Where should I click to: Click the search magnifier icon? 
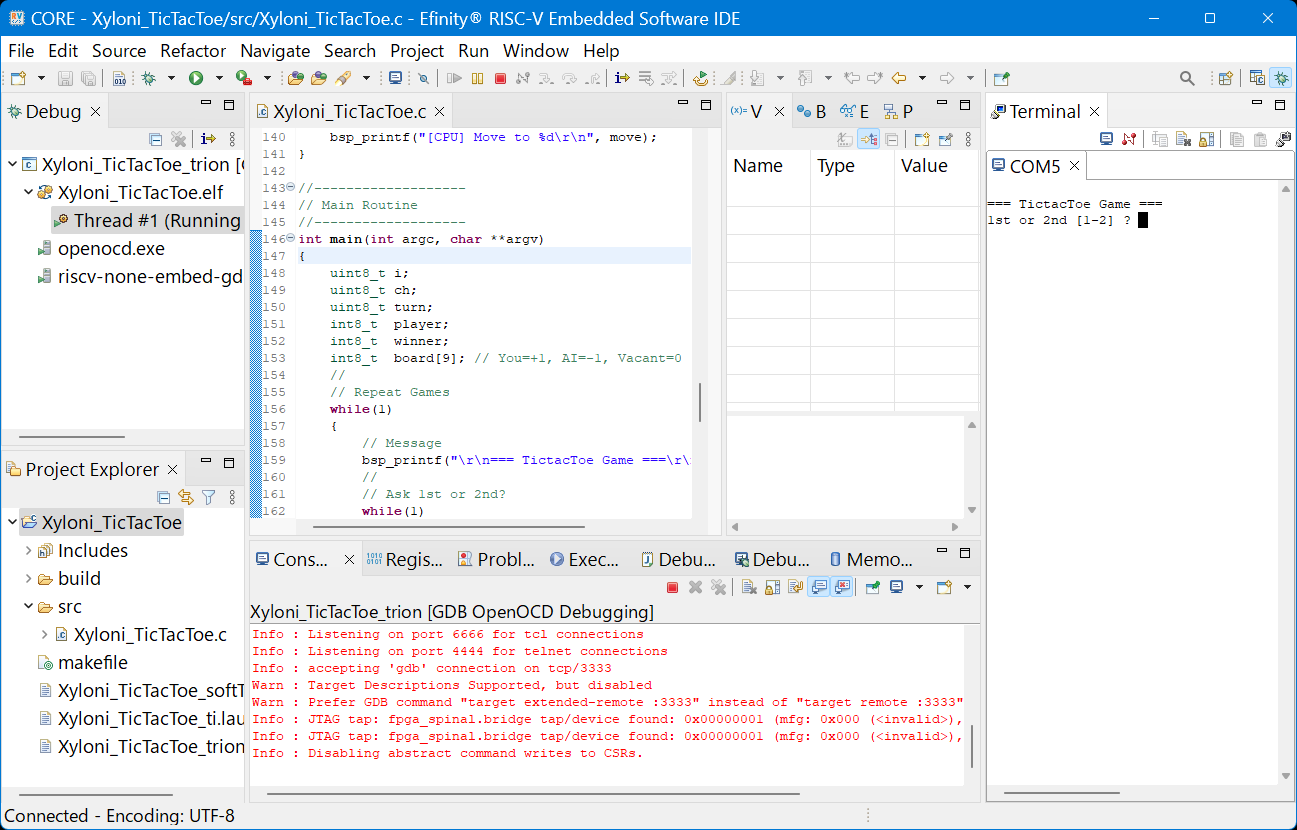click(1187, 78)
